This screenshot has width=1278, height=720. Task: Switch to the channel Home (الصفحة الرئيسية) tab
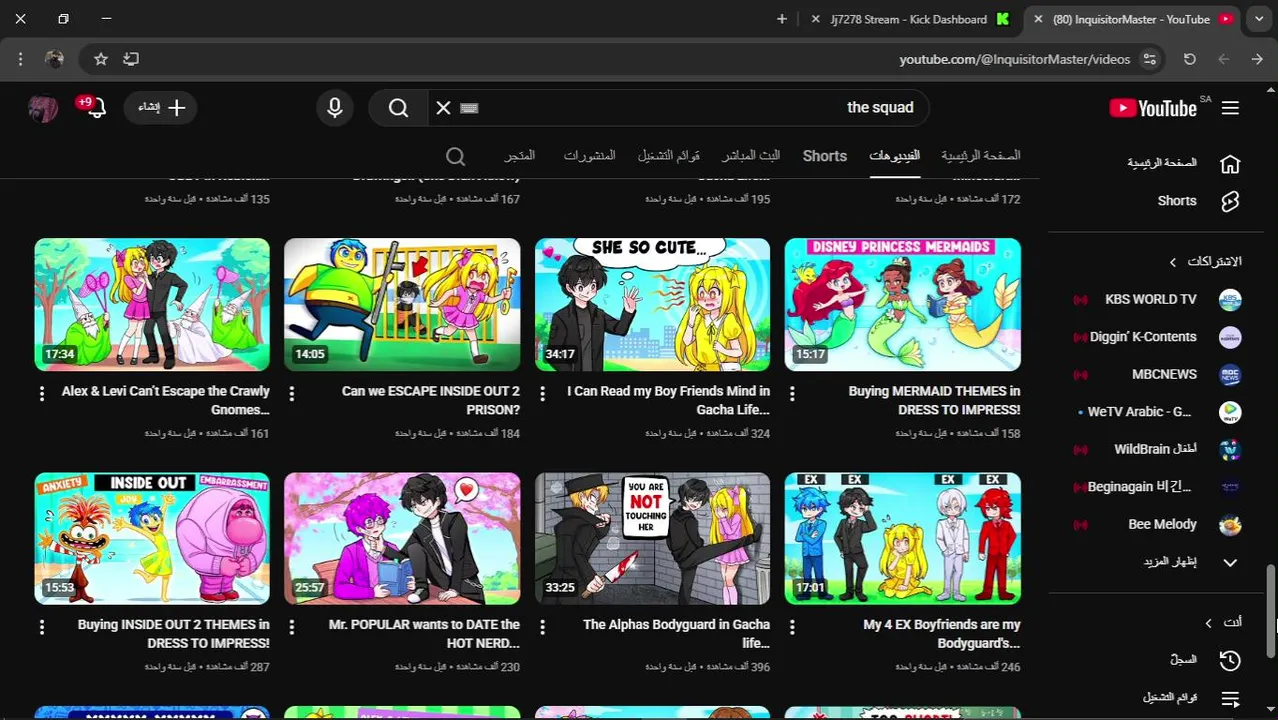980,156
